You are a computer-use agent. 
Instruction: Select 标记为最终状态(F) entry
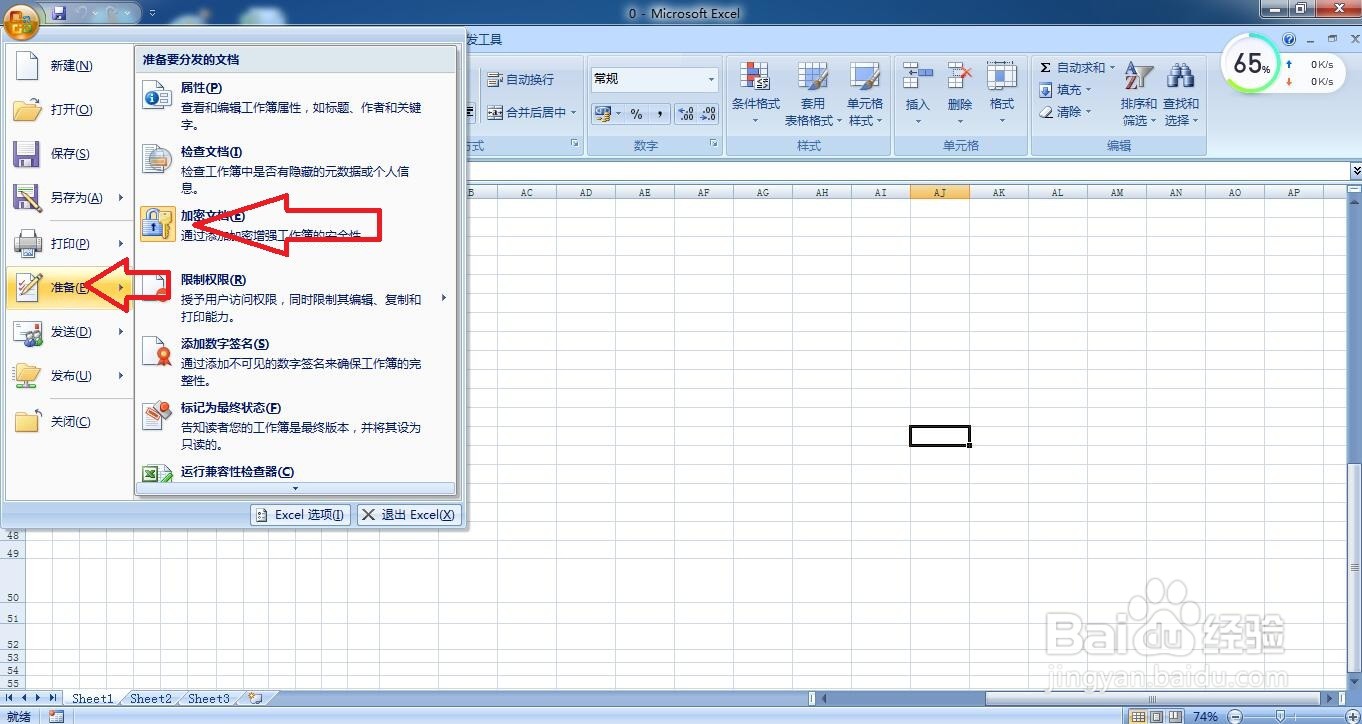click(295, 426)
